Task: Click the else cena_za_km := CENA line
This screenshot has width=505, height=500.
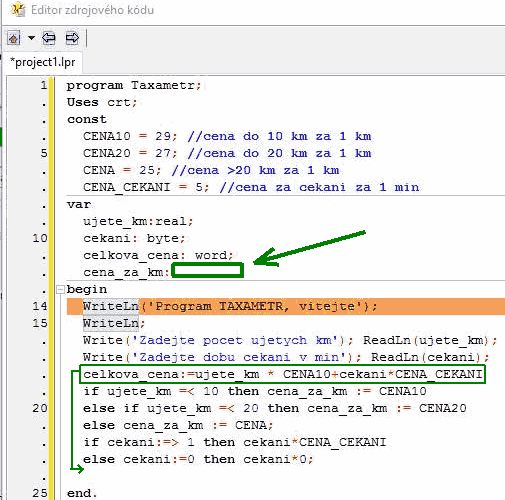Action: 178,425
